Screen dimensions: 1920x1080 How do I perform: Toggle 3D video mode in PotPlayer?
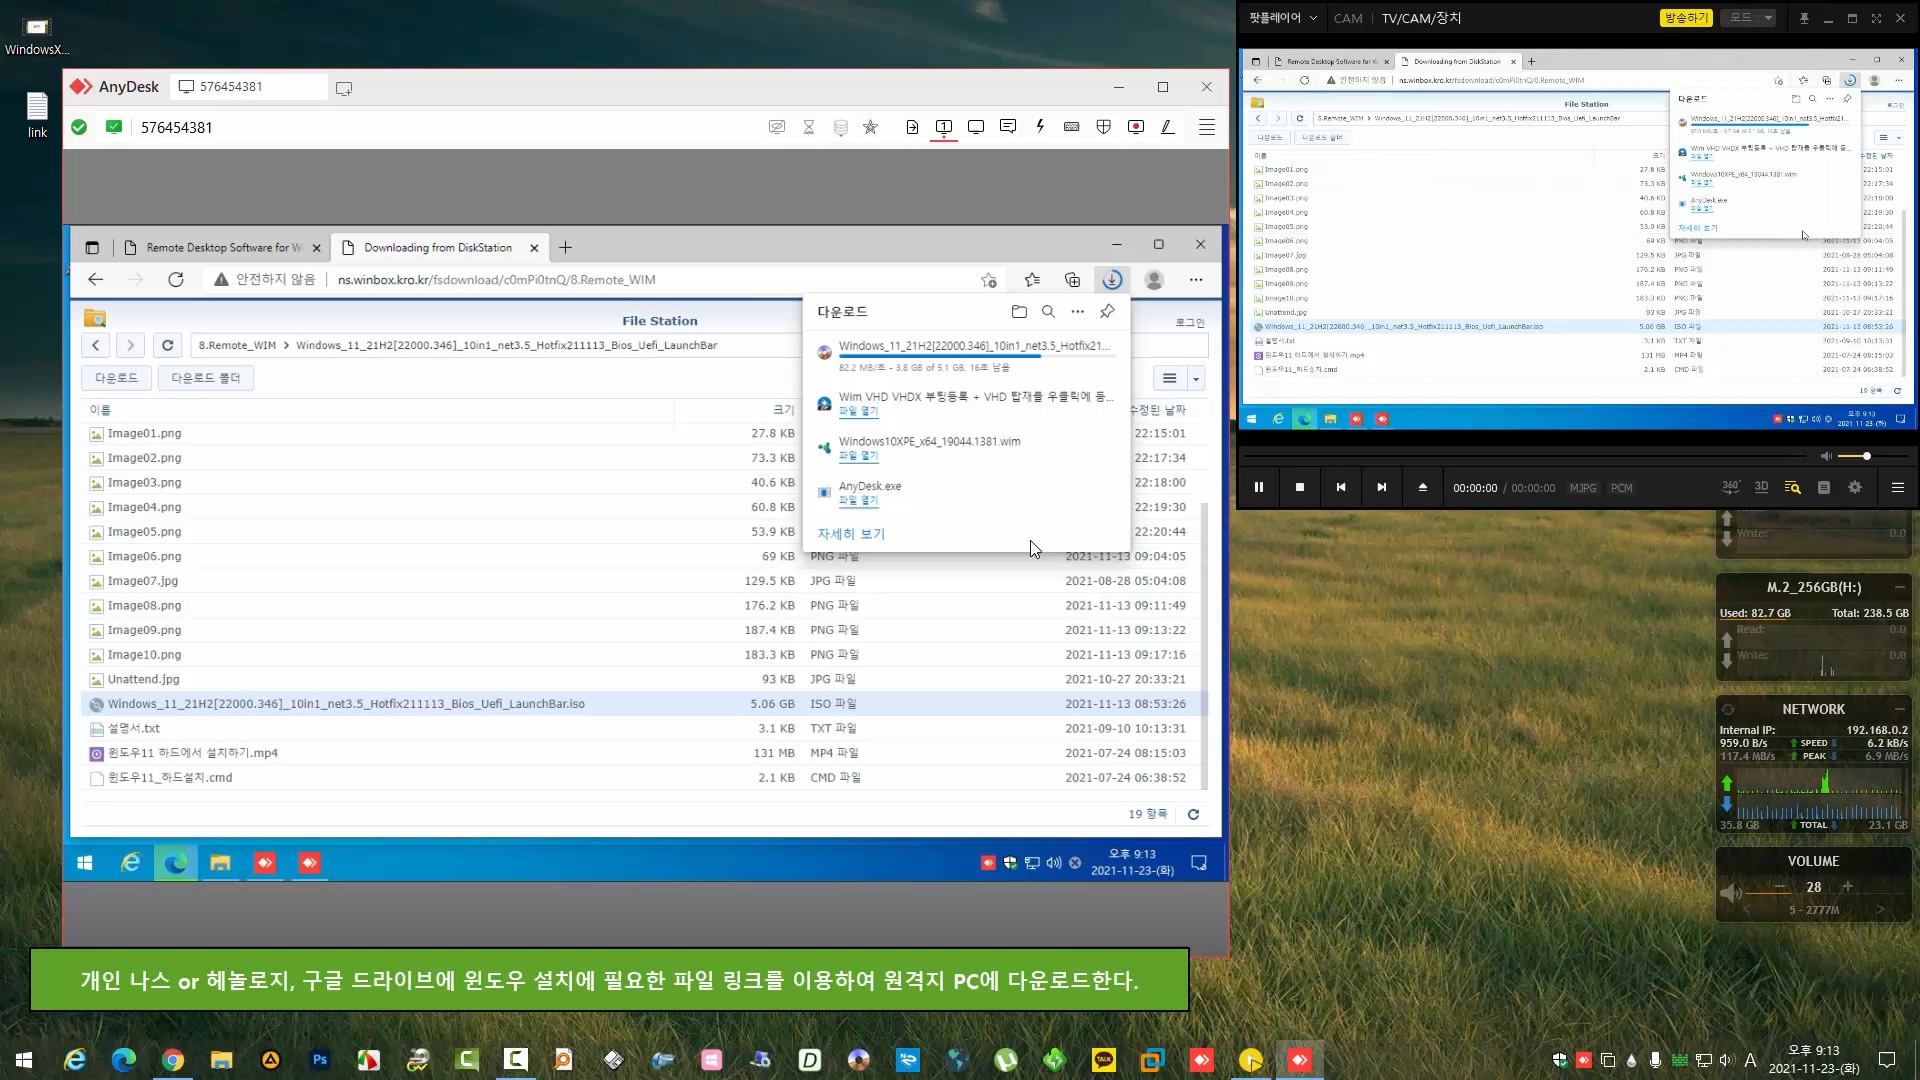click(1762, 487)
